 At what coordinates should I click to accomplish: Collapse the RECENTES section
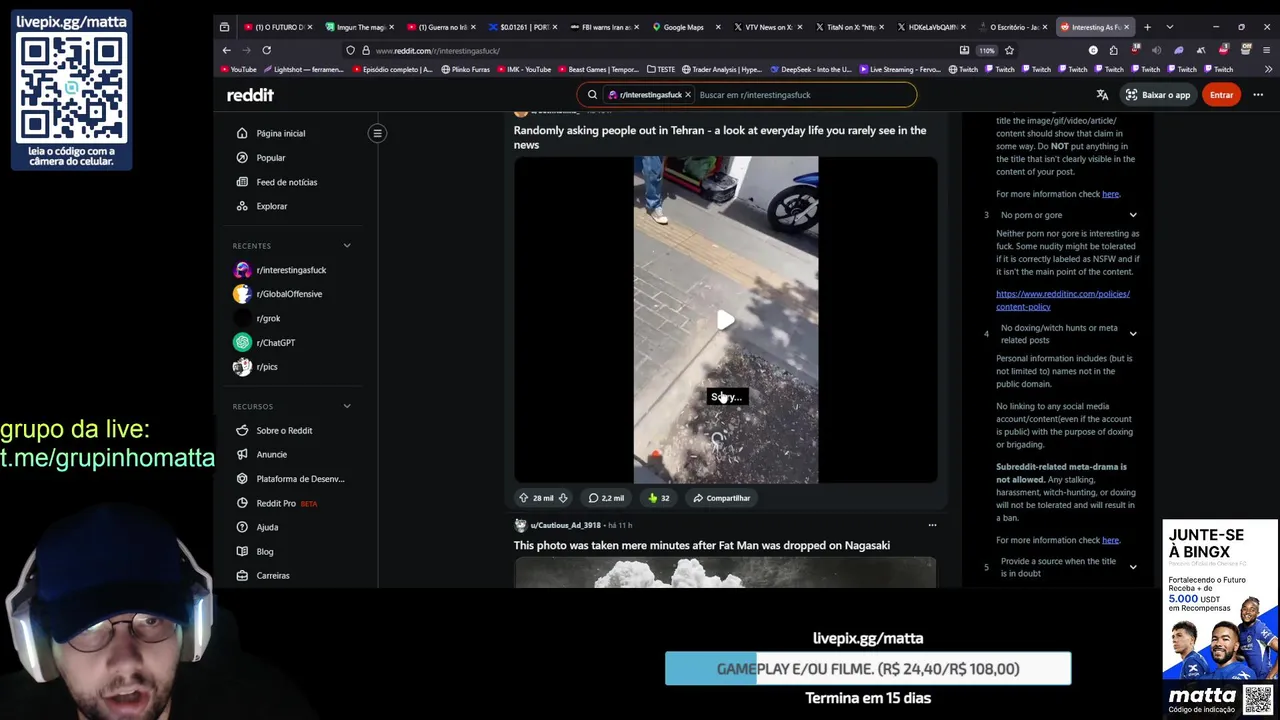(x=347, y=246)
